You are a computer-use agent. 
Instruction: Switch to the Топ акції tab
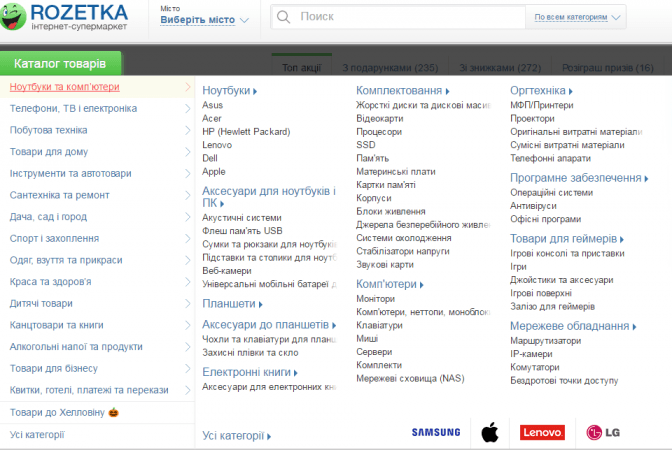click(301, 68)
